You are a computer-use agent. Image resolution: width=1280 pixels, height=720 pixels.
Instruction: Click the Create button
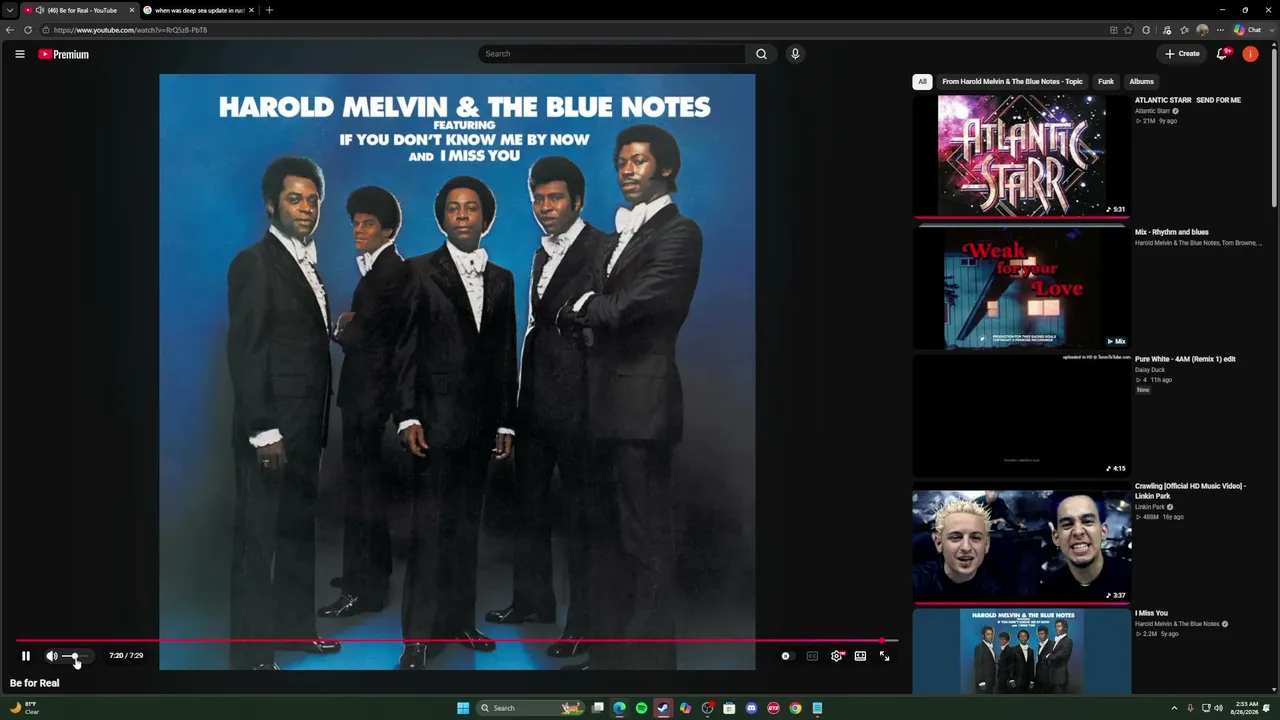(1182, 54)
